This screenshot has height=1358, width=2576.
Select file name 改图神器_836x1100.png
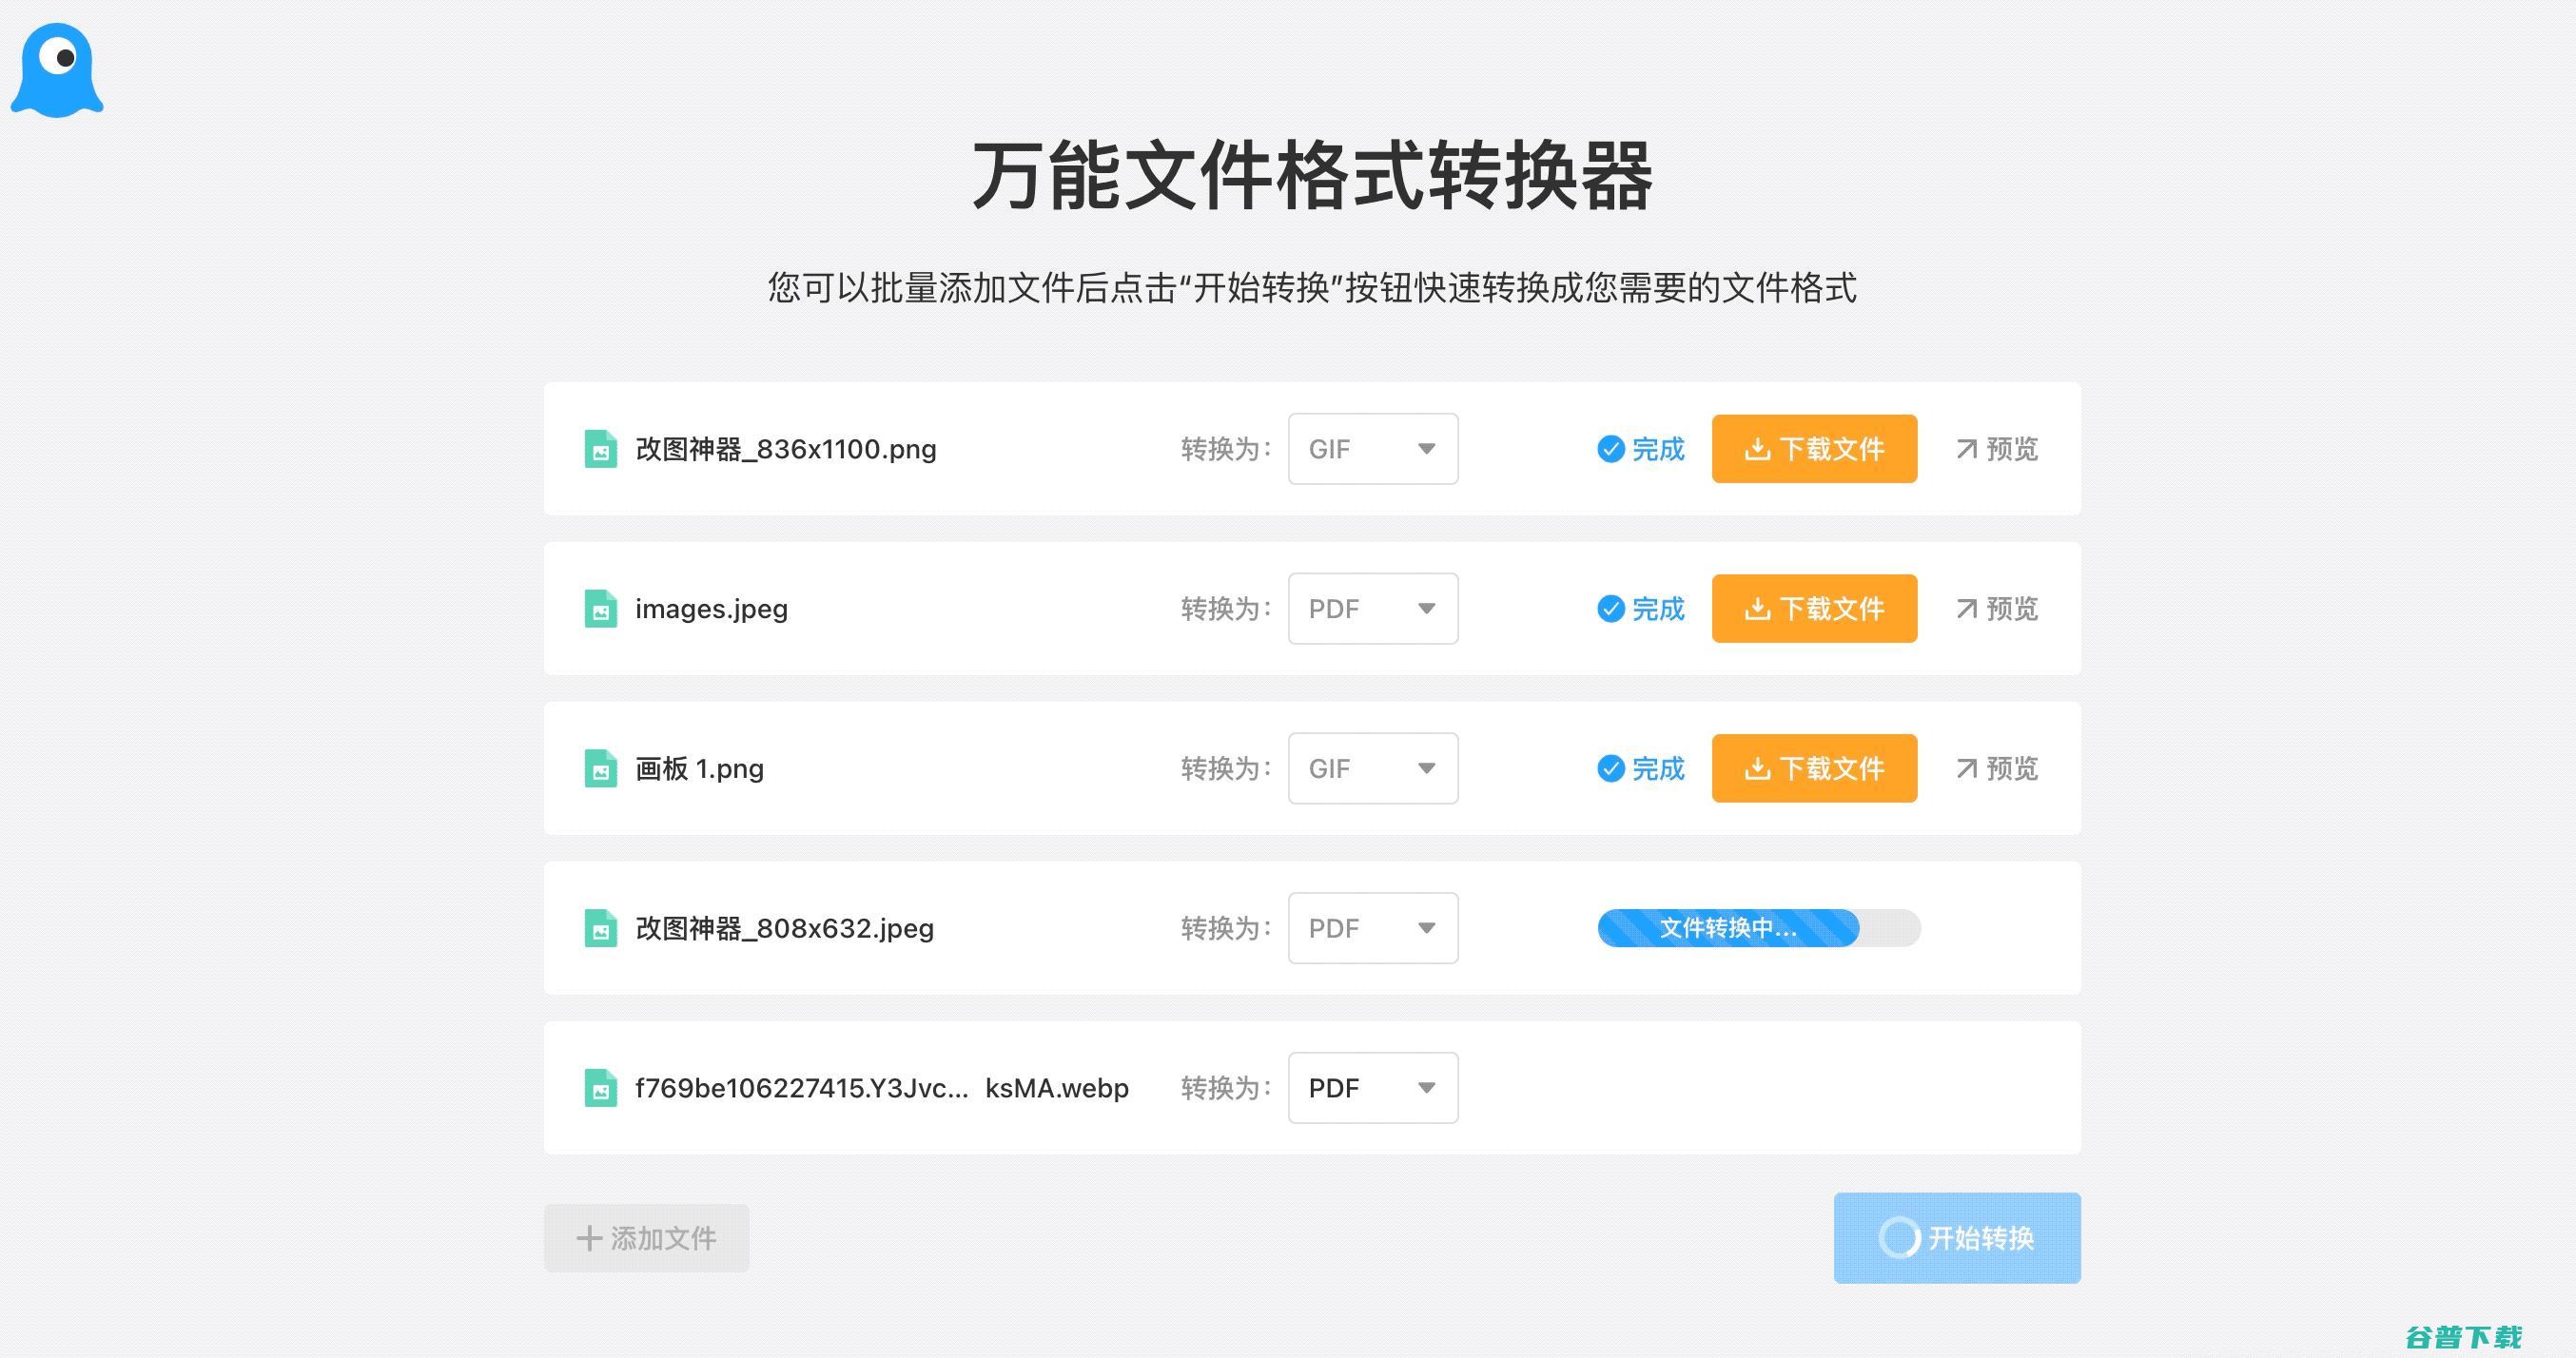[x=786, y=449]
